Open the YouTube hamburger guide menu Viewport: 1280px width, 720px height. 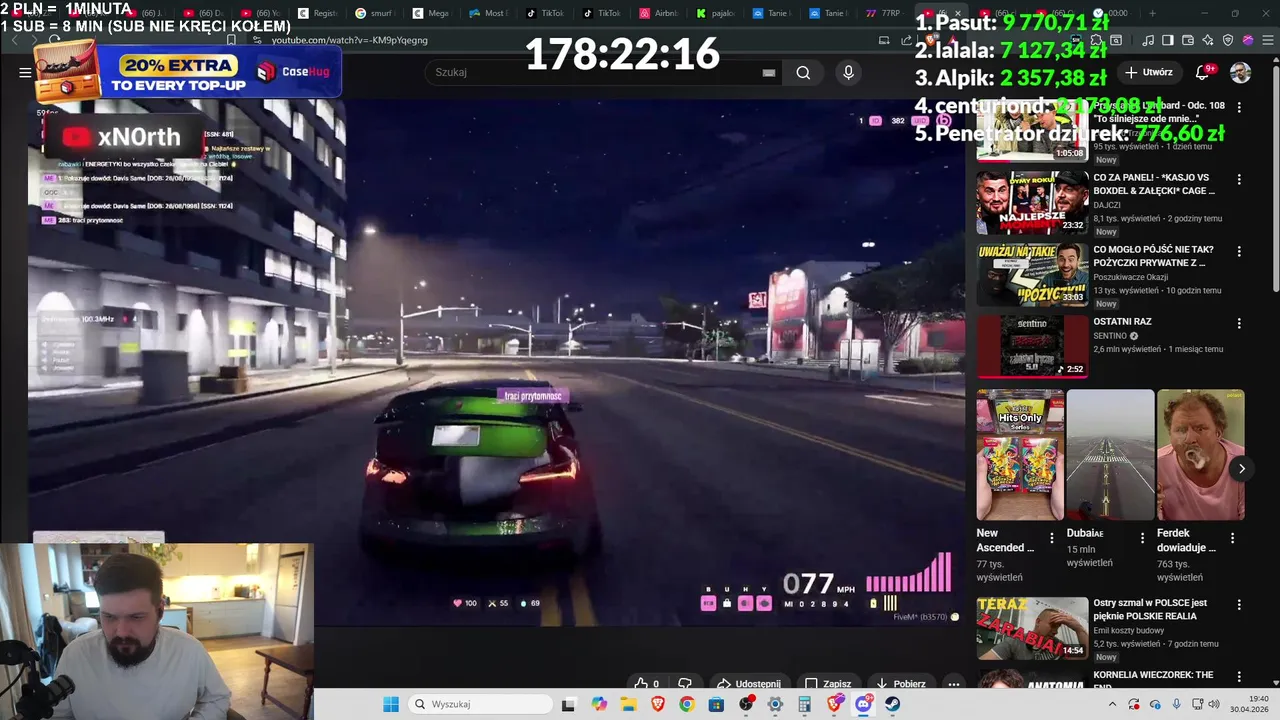click(x=25, y=72)
